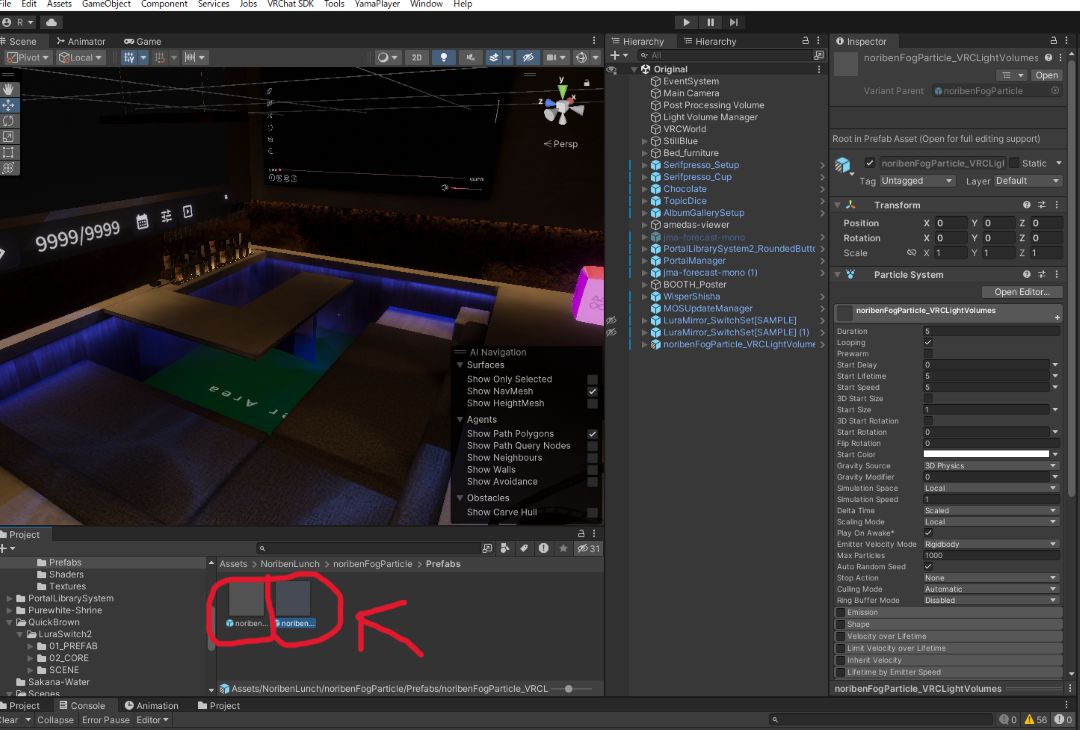
Task: Open Emitter Velocity Mode Rigidbody dropdown
Action: pyautogui.click(x=990, y=544)
